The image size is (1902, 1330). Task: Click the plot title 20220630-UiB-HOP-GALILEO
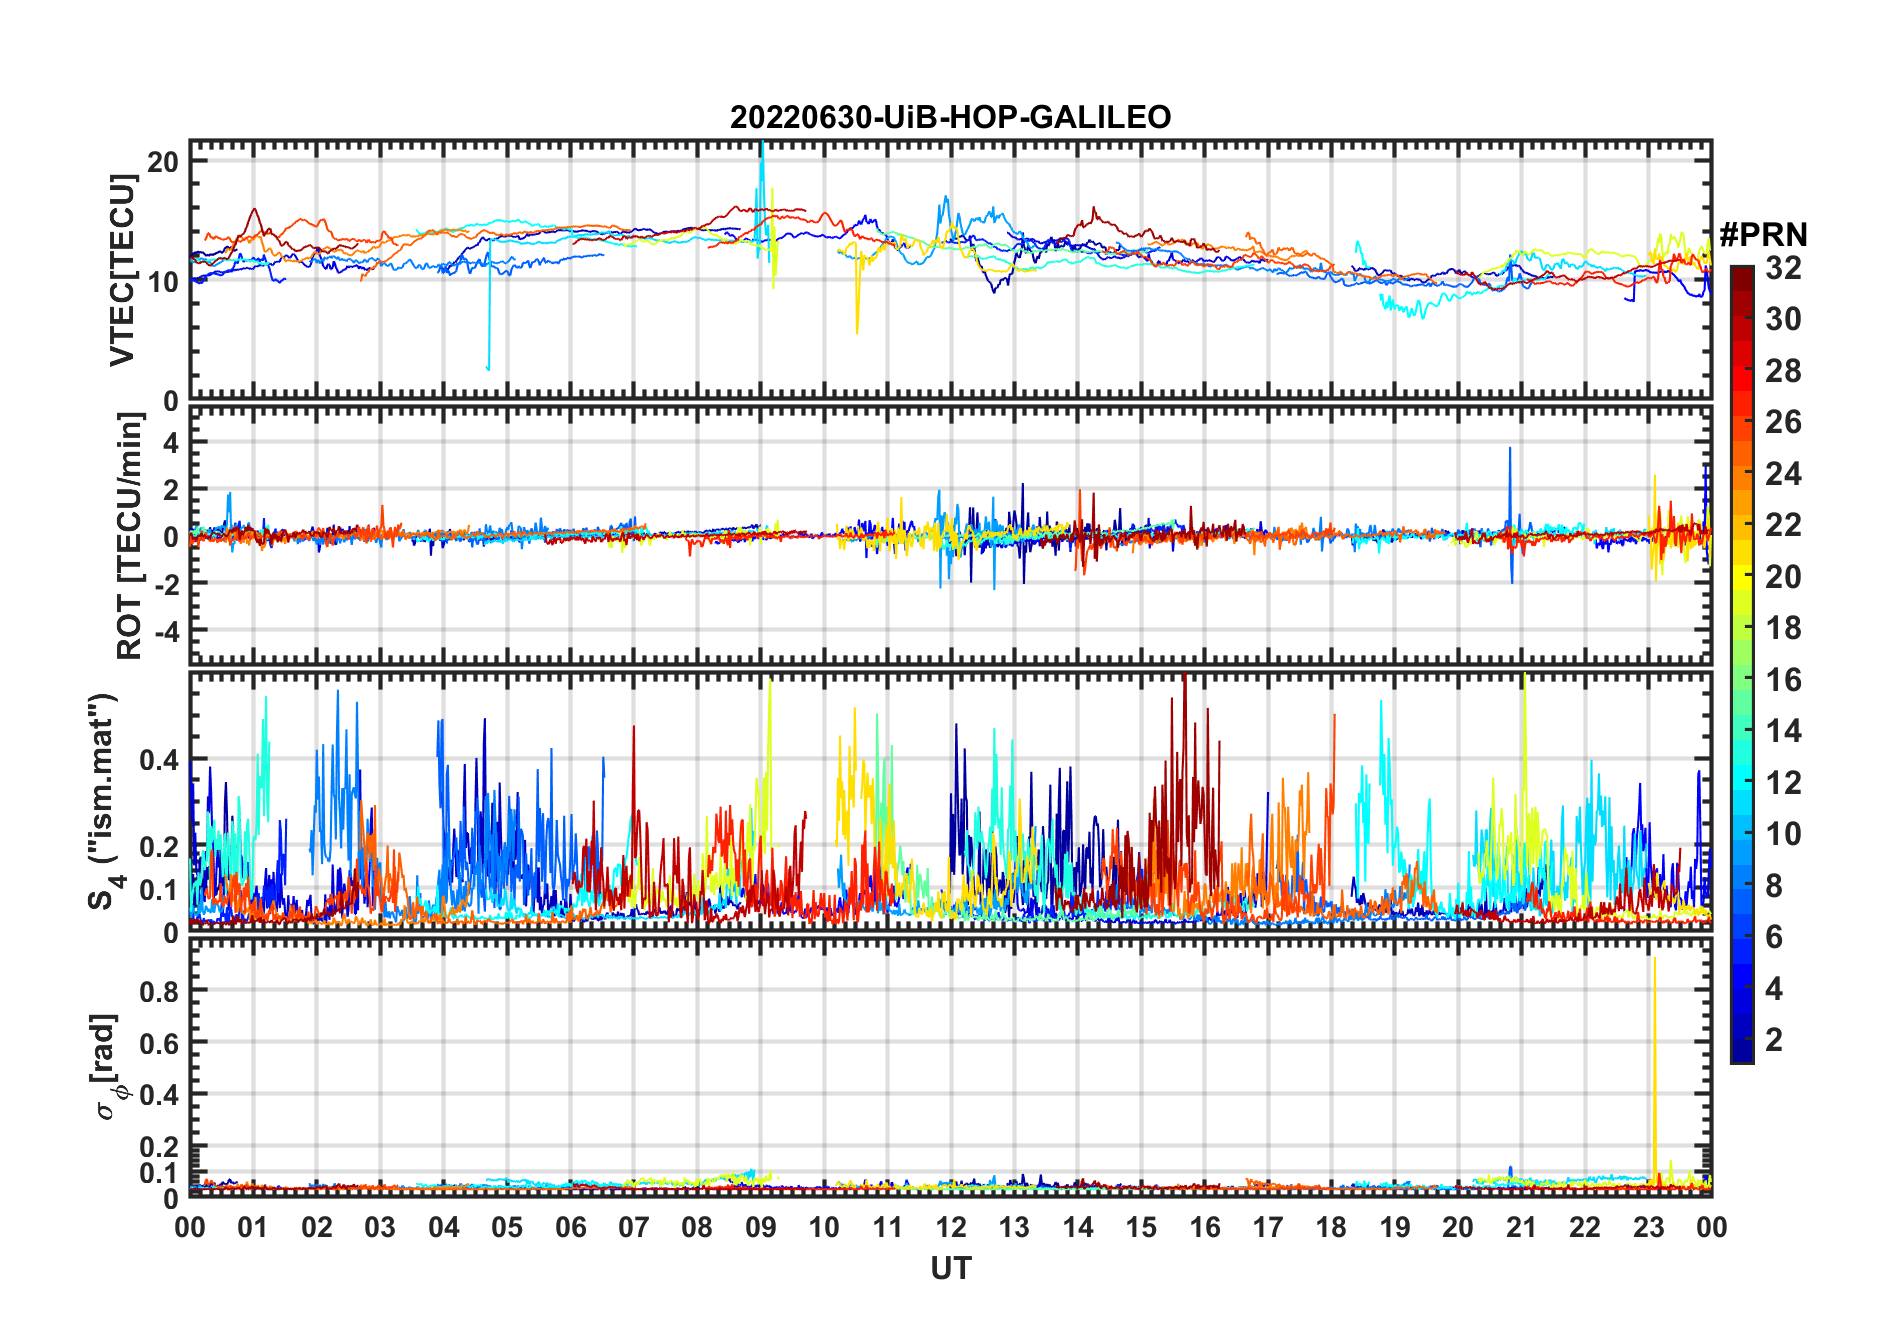tap(950, 118)
